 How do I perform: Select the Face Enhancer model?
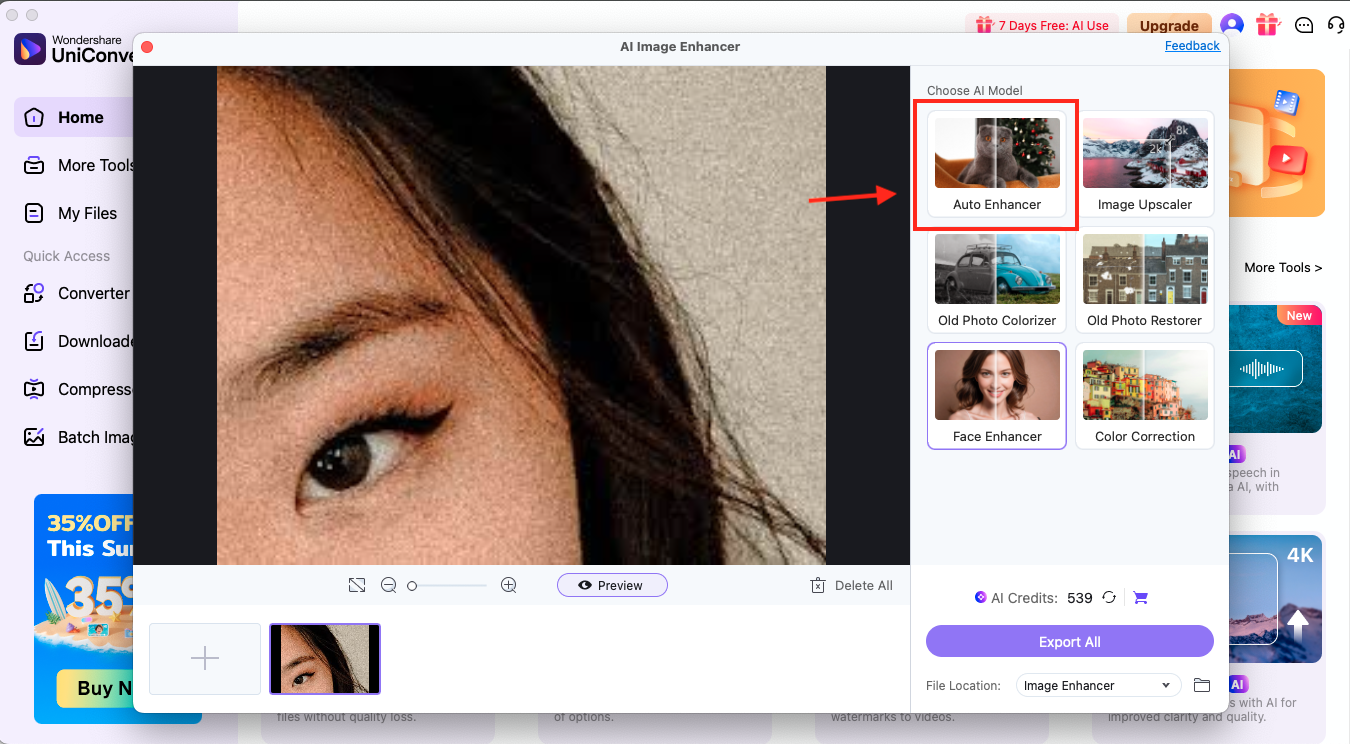(997, 396)
